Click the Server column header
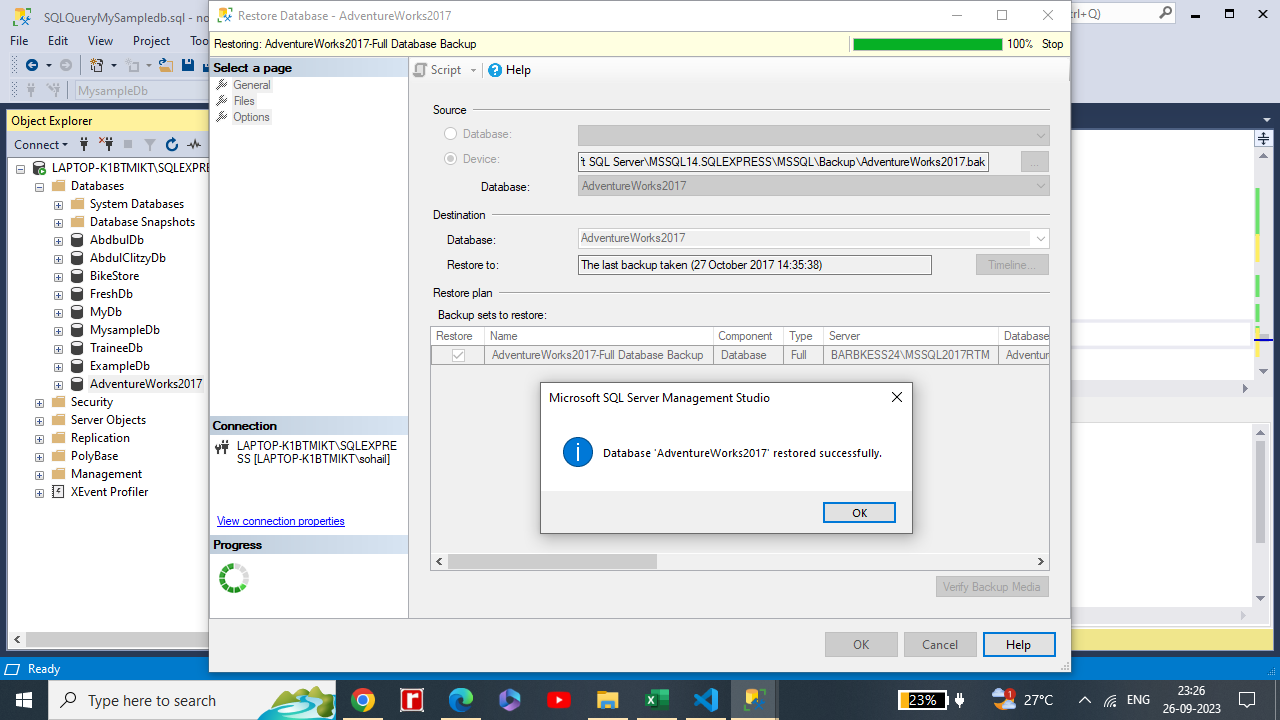 coord(911,336)
